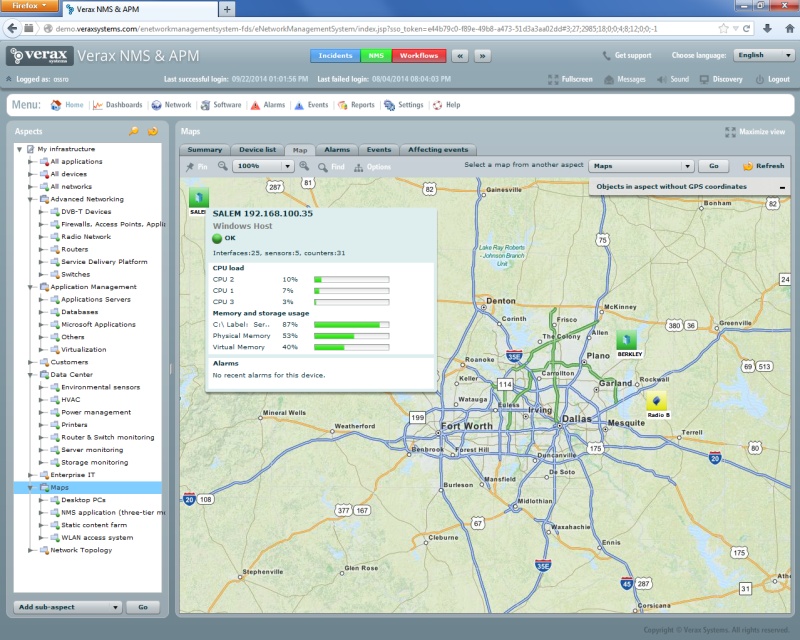Click the Maximize view icon in Maps panel
800x640 pixels.
tap(730, 132)
